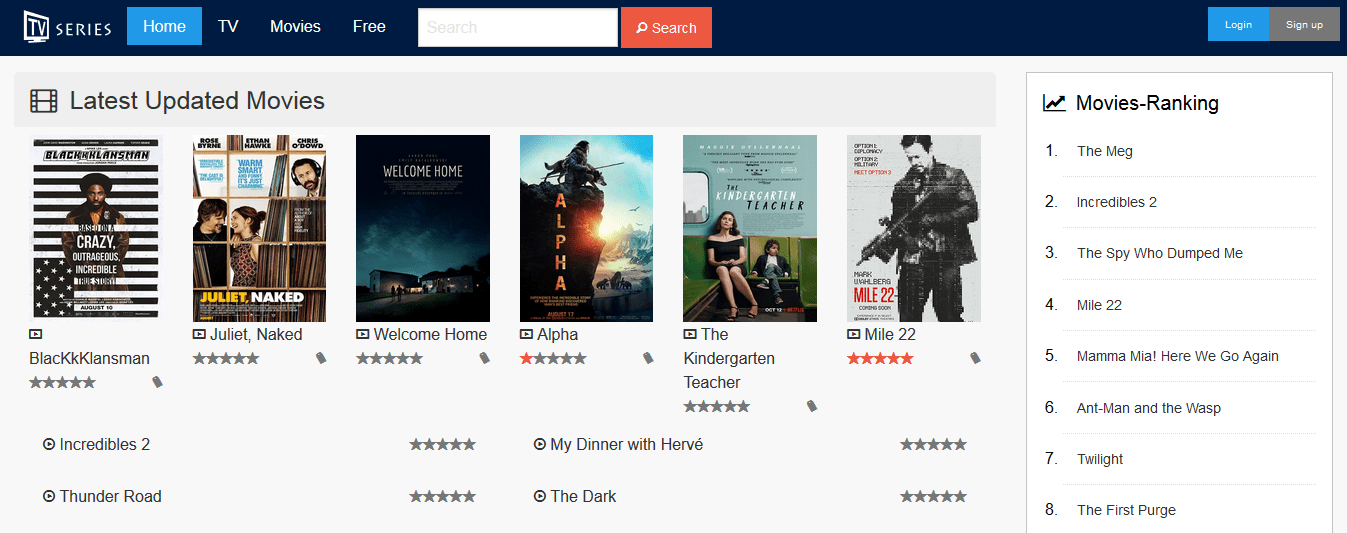Image resolution: width=1347 pixels, height=533 pixels.
Task: Open the Juliet, Naked poster thumbnail
Action: click(259, 228)
